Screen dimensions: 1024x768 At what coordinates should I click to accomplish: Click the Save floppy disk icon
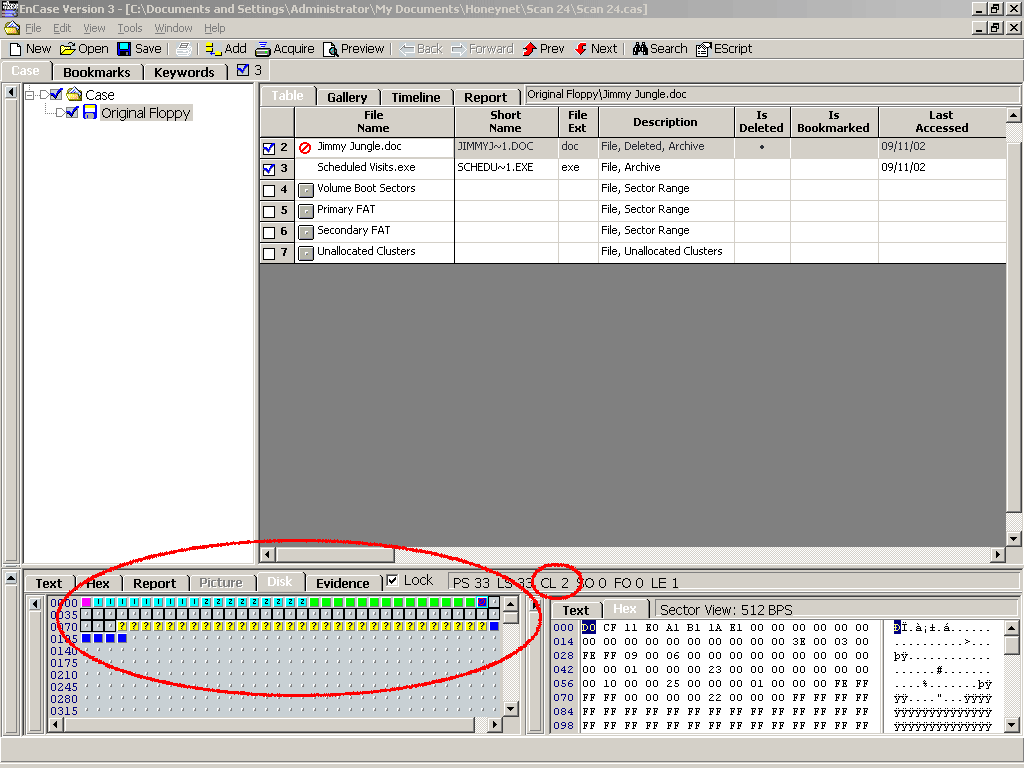pos(124,49)
